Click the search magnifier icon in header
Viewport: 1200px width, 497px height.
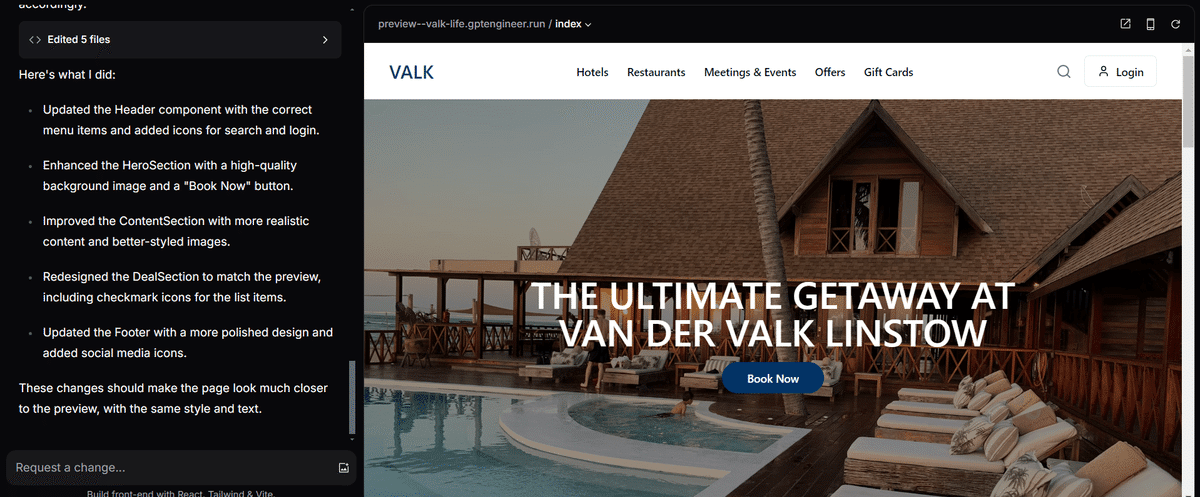point(1064,72)
